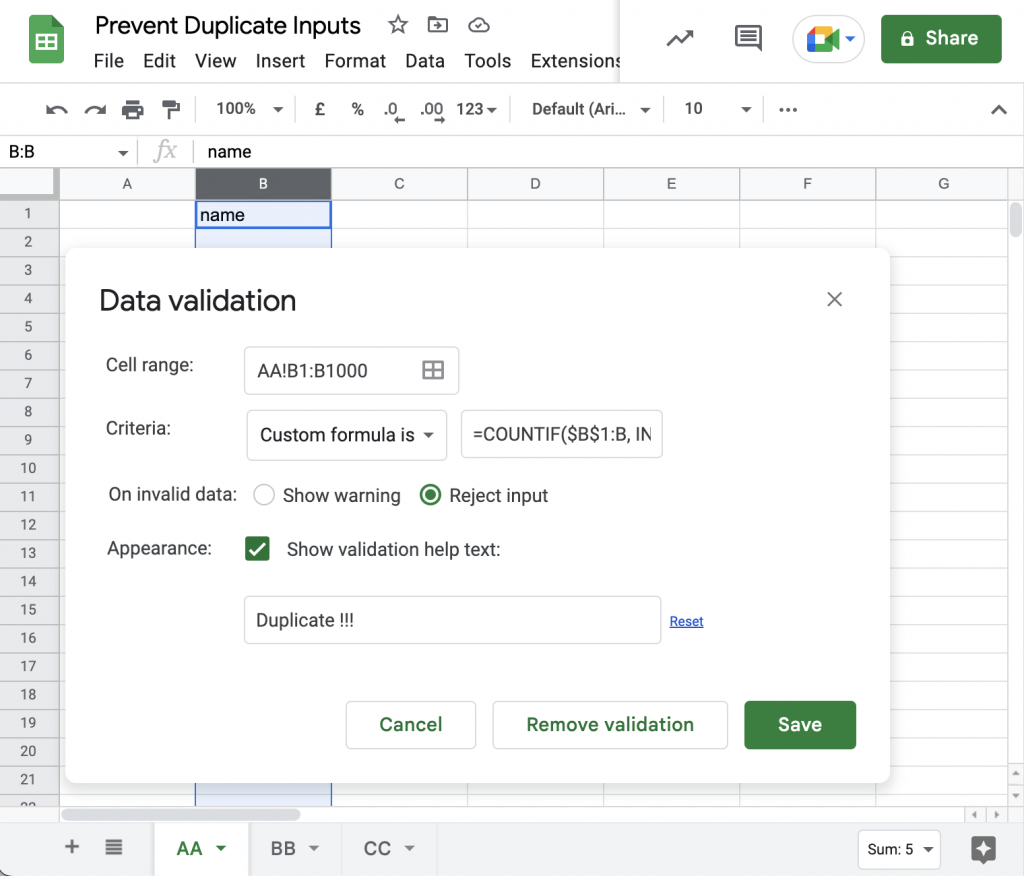Uncheck Show validation help text
Screen dimensions: 1024x876
[x=257, y=549]
